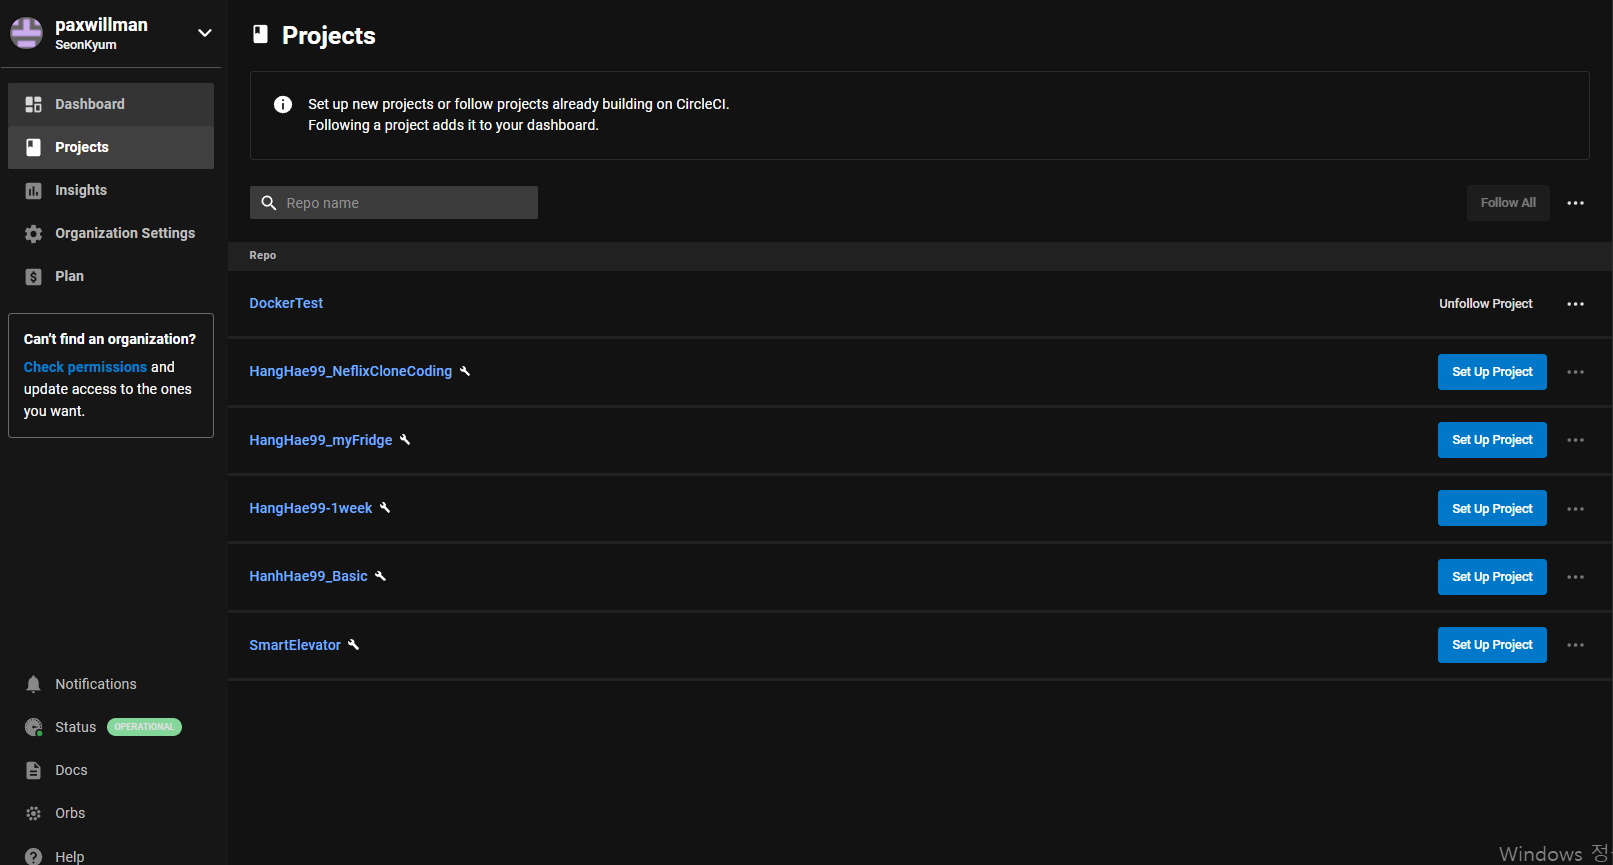Open the HangHae99_NeflixCloneCoding repo link
Screen dimensions: 1613x865
tap(350, 371)
